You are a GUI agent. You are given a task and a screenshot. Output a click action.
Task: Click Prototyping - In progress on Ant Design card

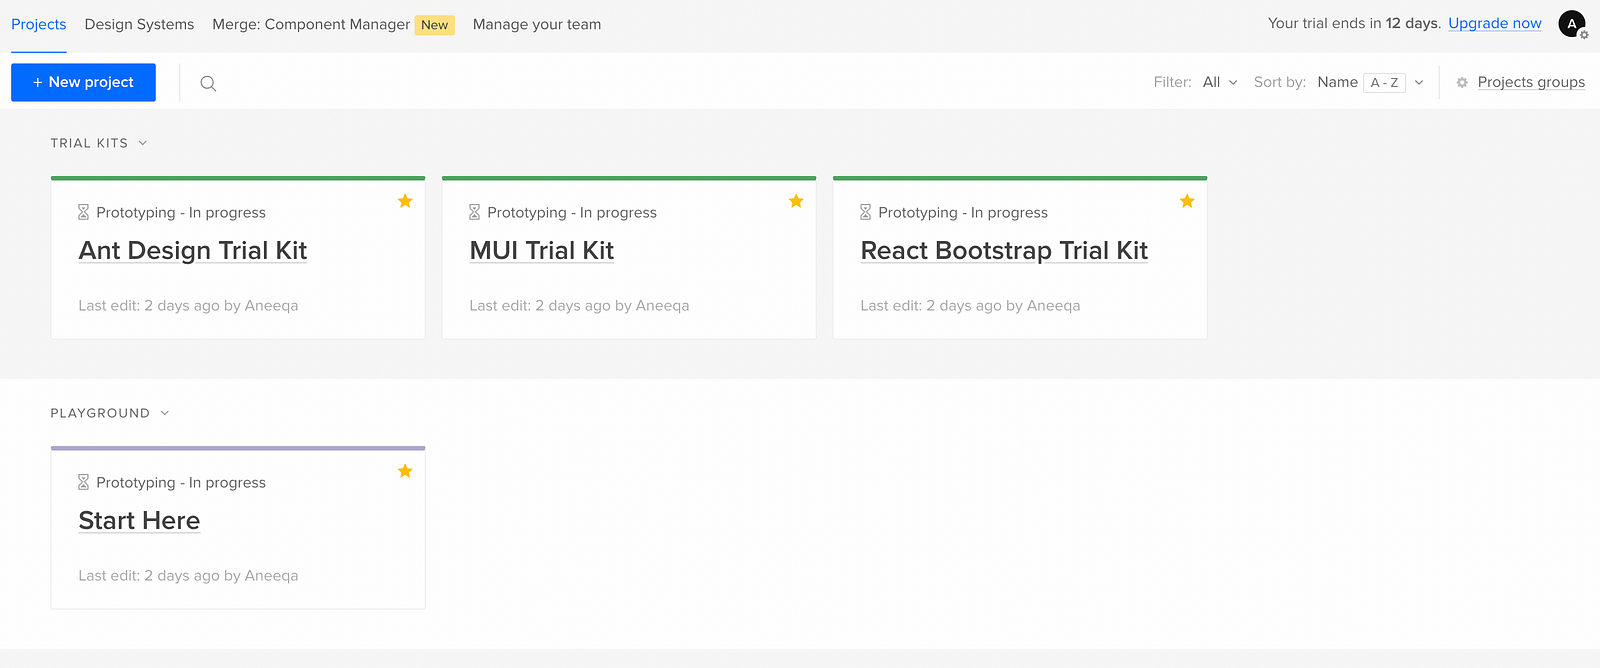tap(181, 212)
